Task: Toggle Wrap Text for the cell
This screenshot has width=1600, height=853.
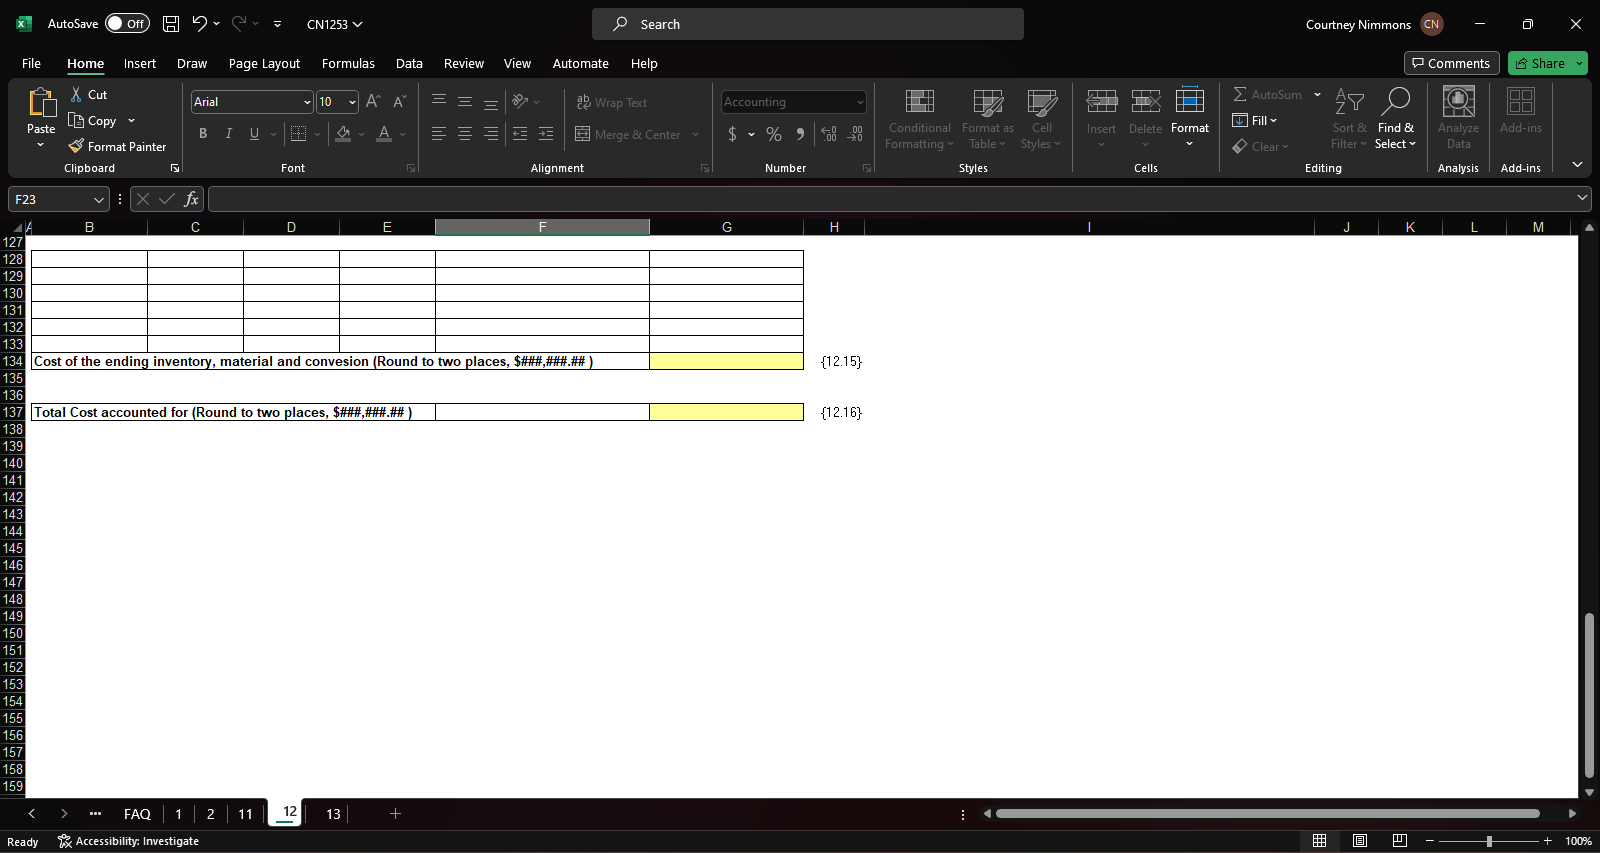Action: pos(612,102)
